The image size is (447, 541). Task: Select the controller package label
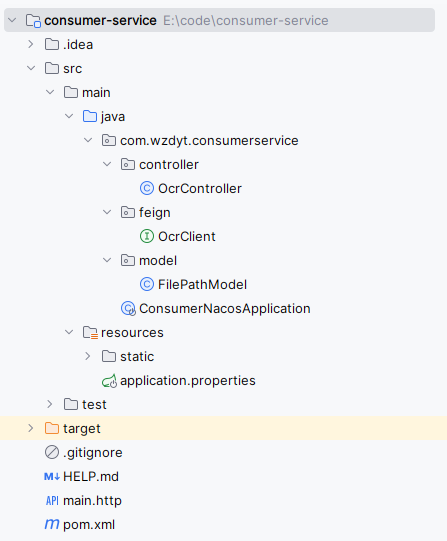click(x=169, y=165)
